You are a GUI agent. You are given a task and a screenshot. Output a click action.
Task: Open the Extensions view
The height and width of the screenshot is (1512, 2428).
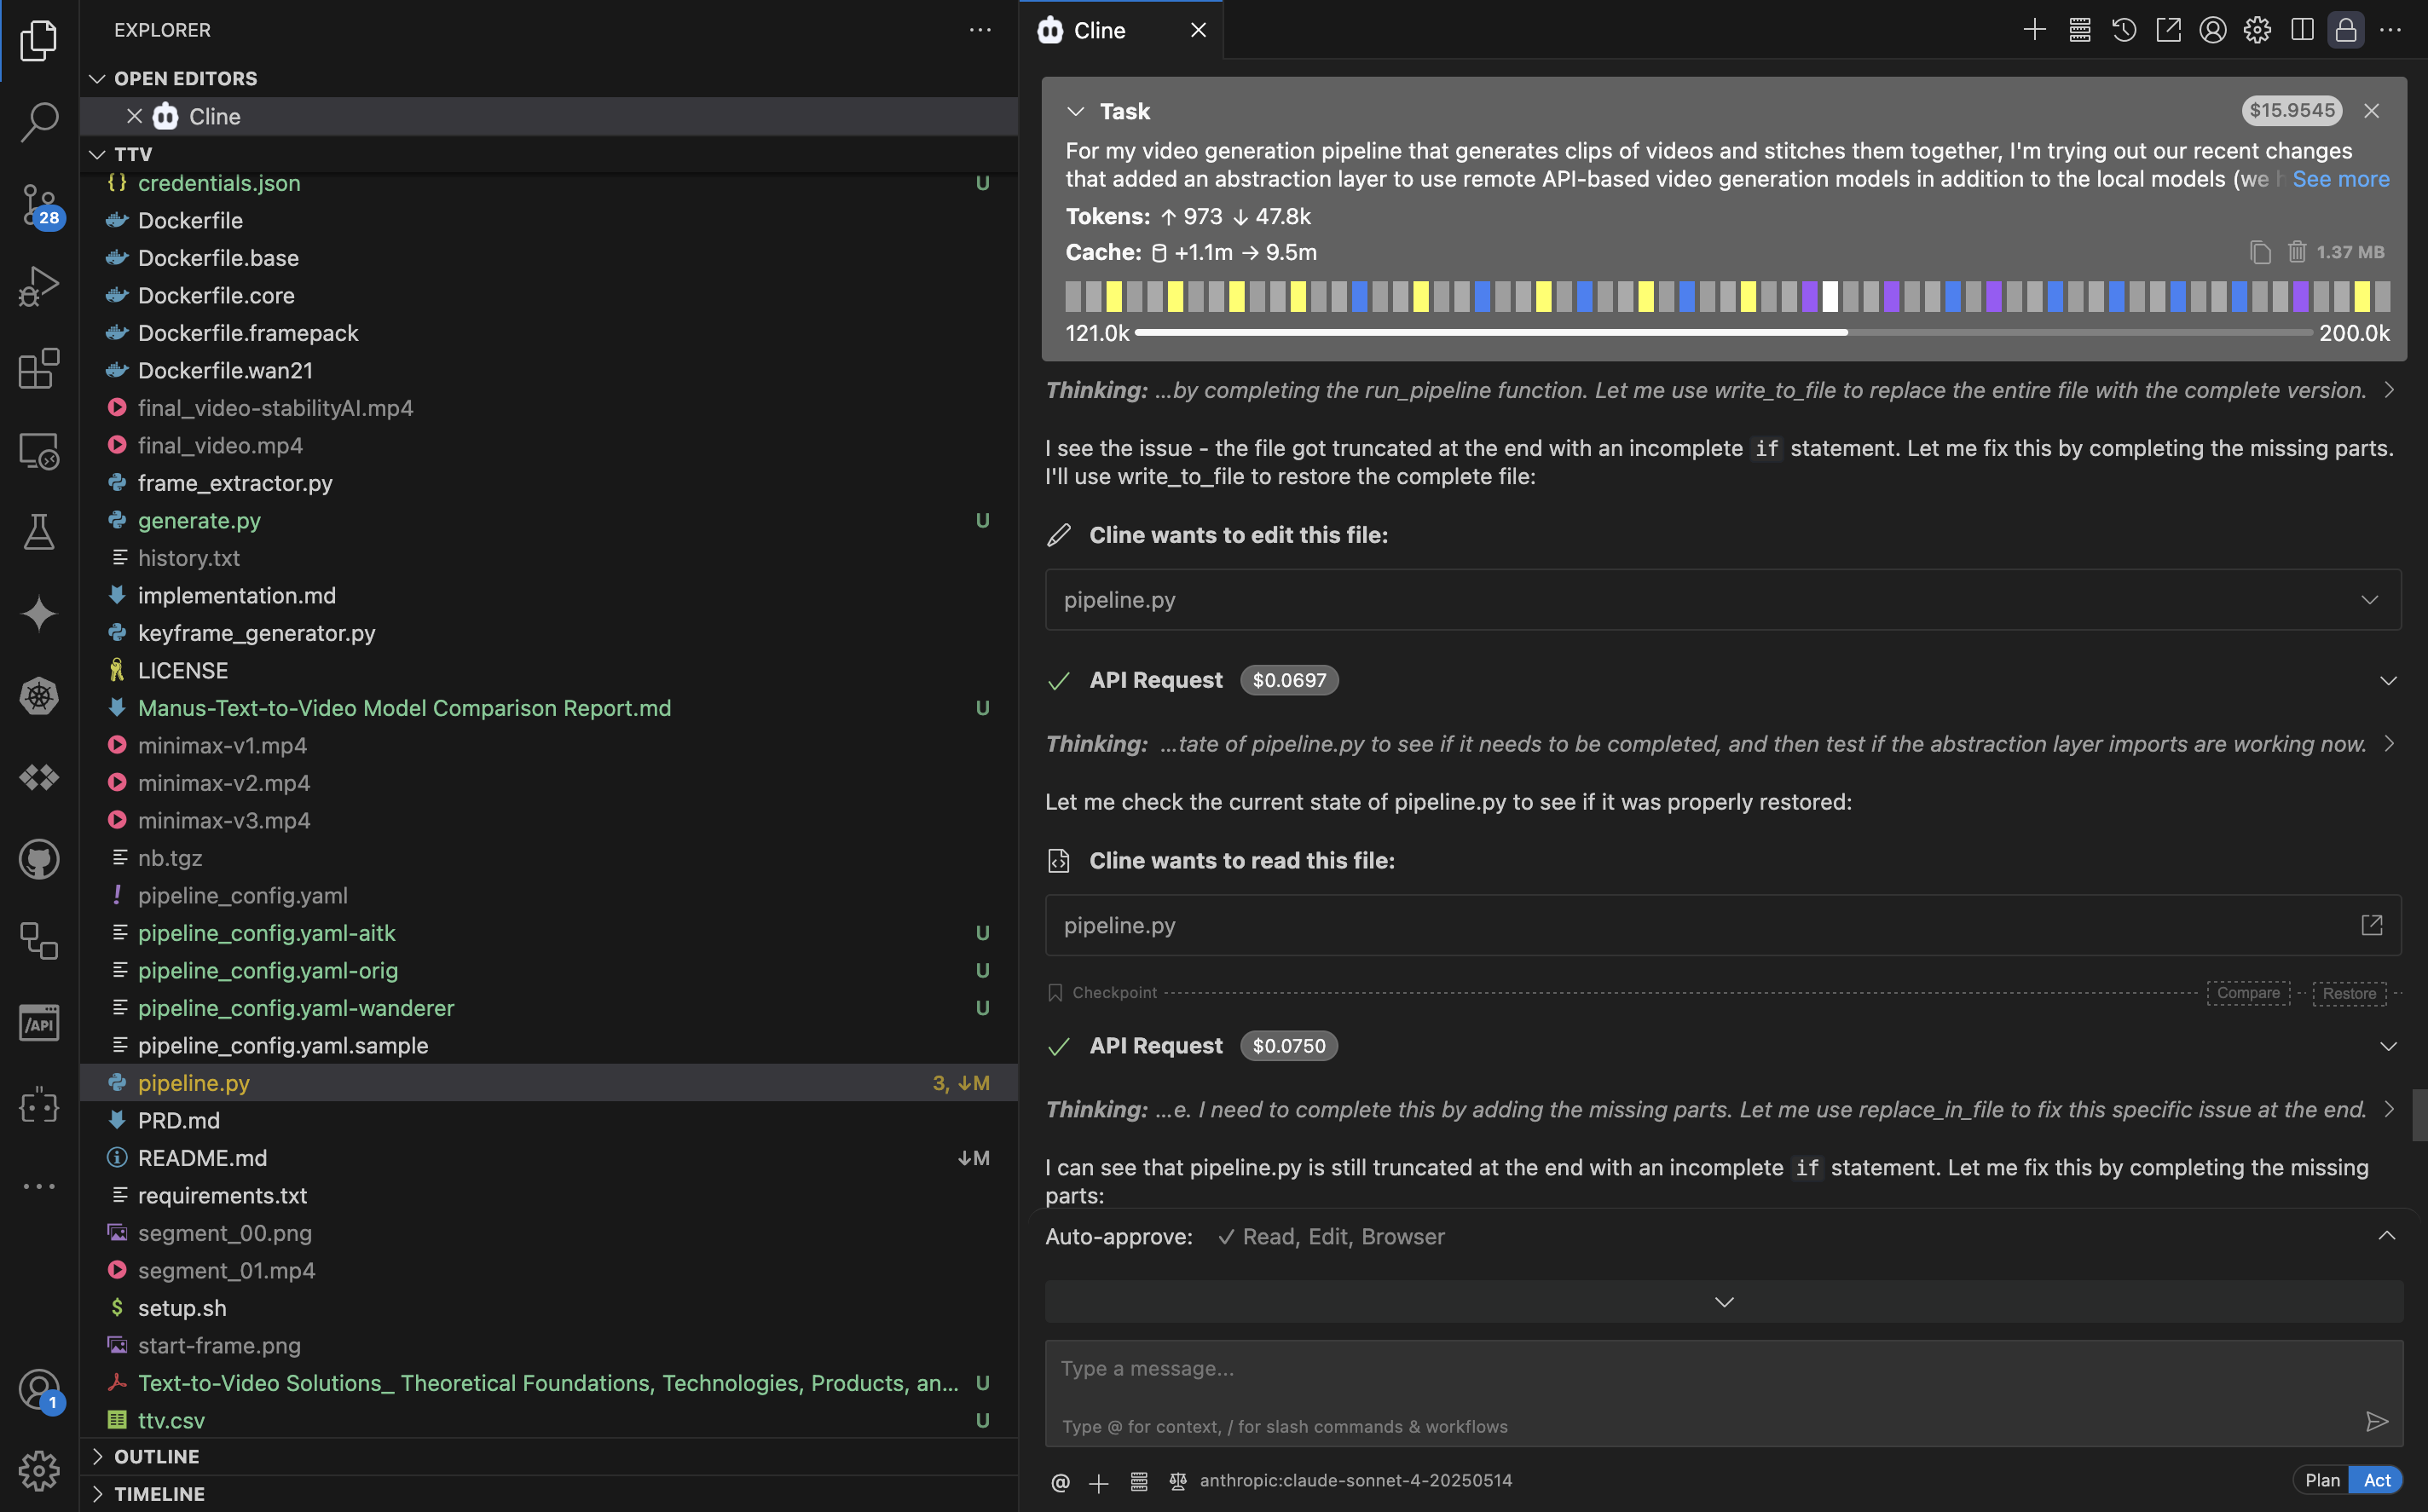tap(39, 368)
